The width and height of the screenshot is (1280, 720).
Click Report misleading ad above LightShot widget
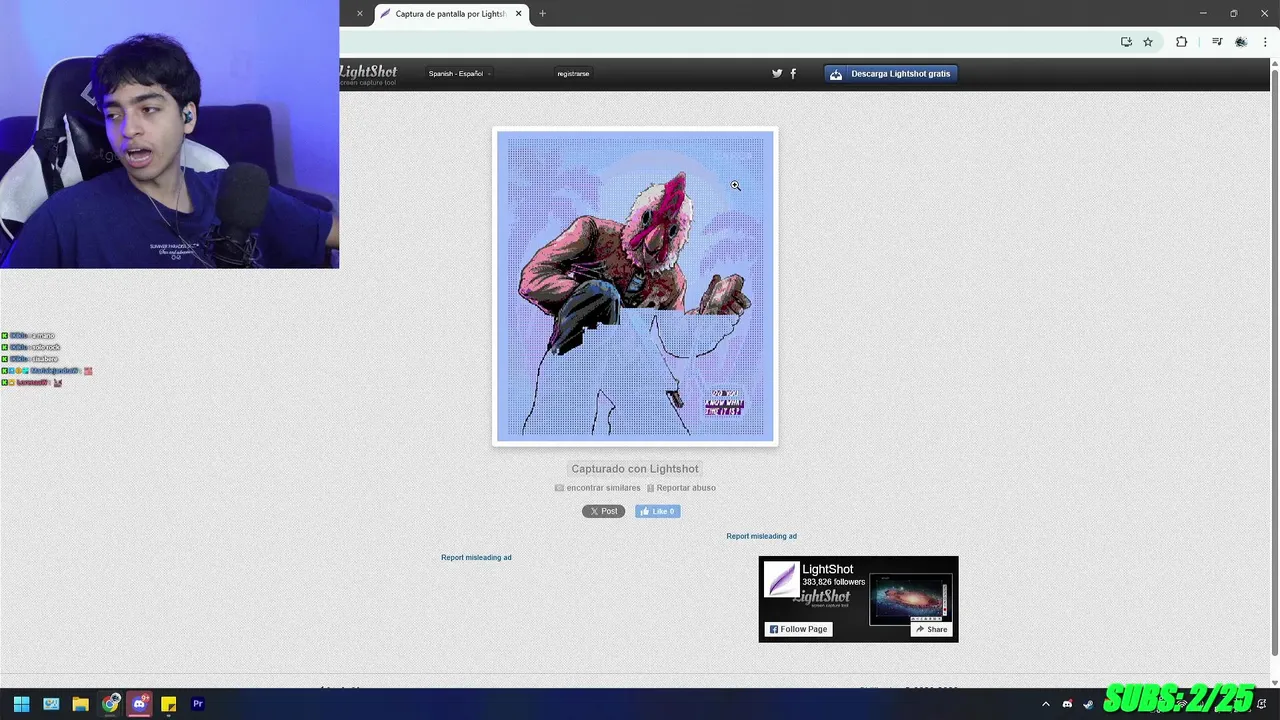tap(761, 536)
